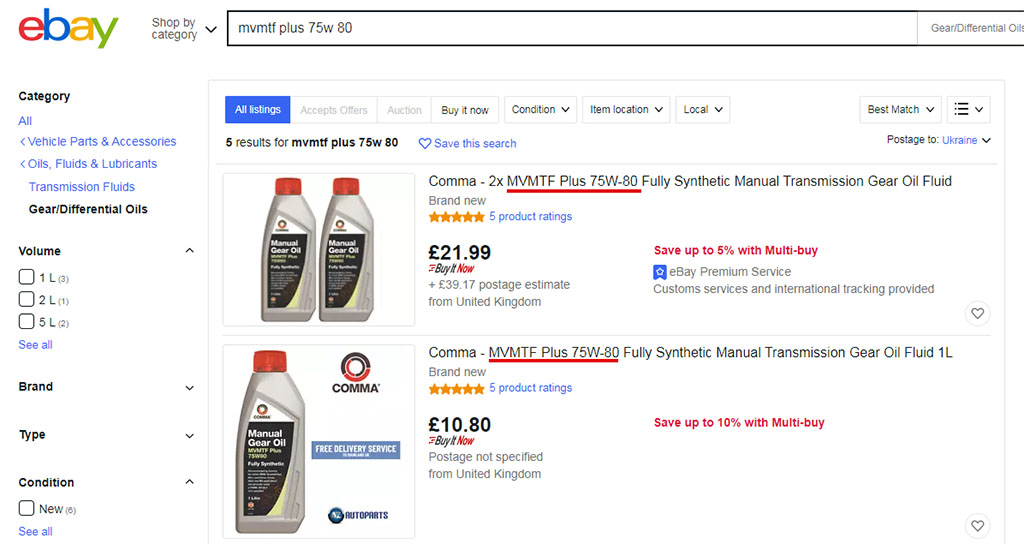
Task: Click Save up to 5% with Multi-buy
Action: tap(735, 251)
